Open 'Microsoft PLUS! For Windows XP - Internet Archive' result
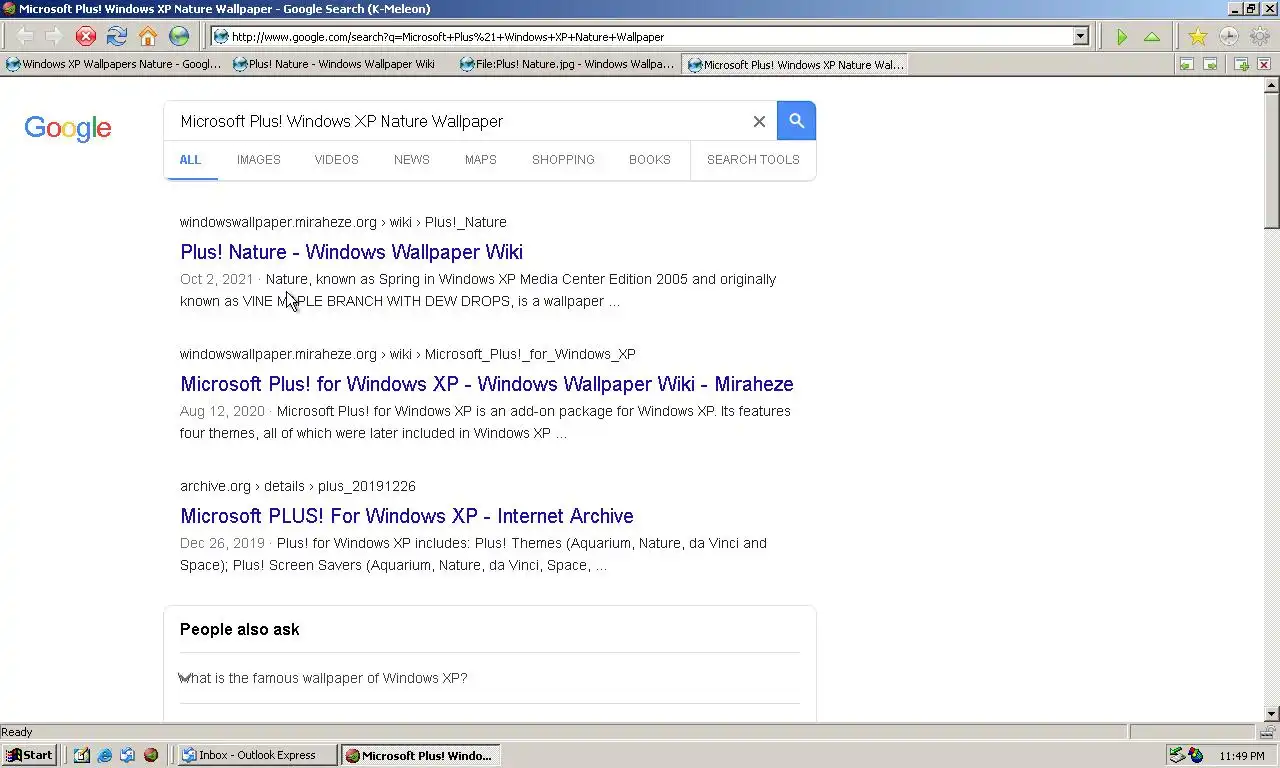Viewport: 1280px width, 768px height. (407, 516)
